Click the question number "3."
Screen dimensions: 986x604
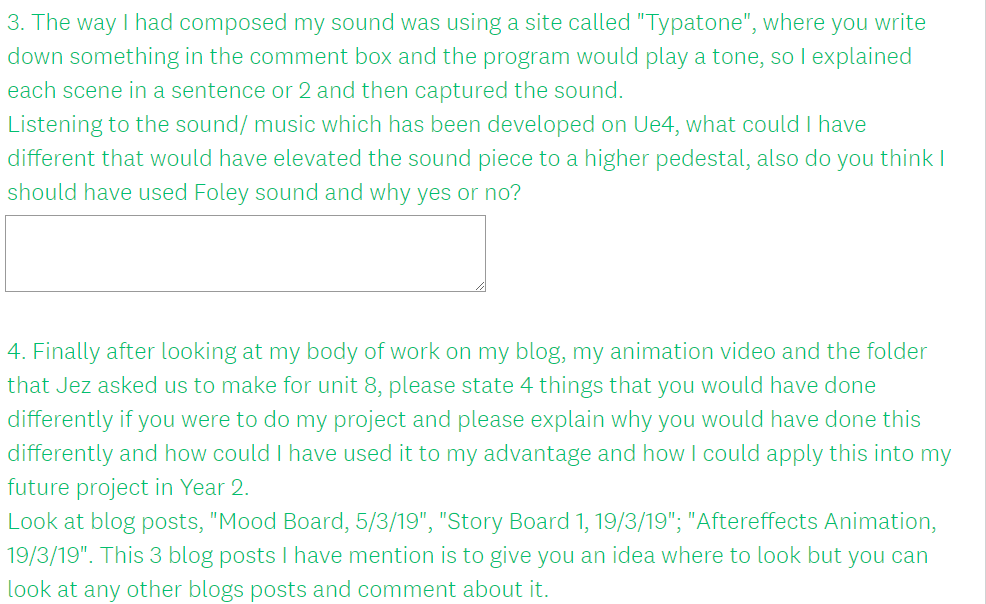click(x=15, y=23)
